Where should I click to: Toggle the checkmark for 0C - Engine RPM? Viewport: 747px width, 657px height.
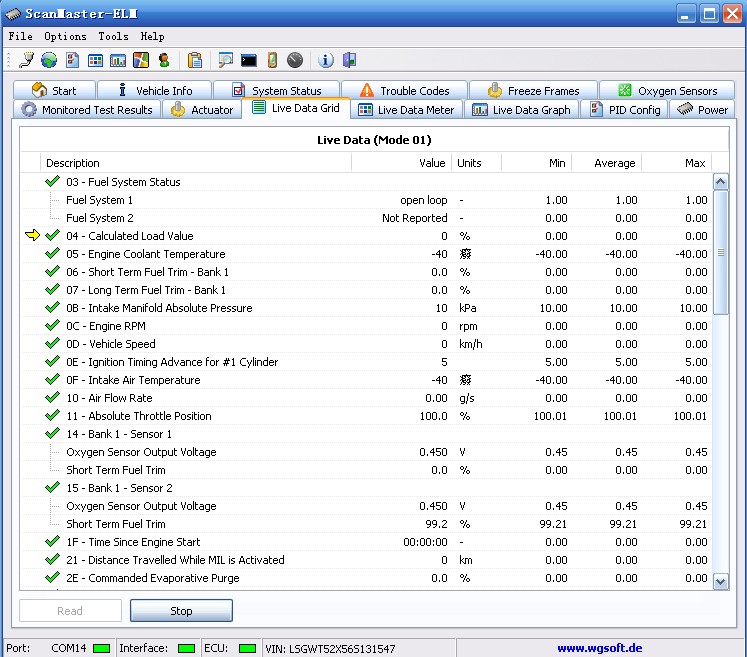pyautogui.click(x=52, y=325)
